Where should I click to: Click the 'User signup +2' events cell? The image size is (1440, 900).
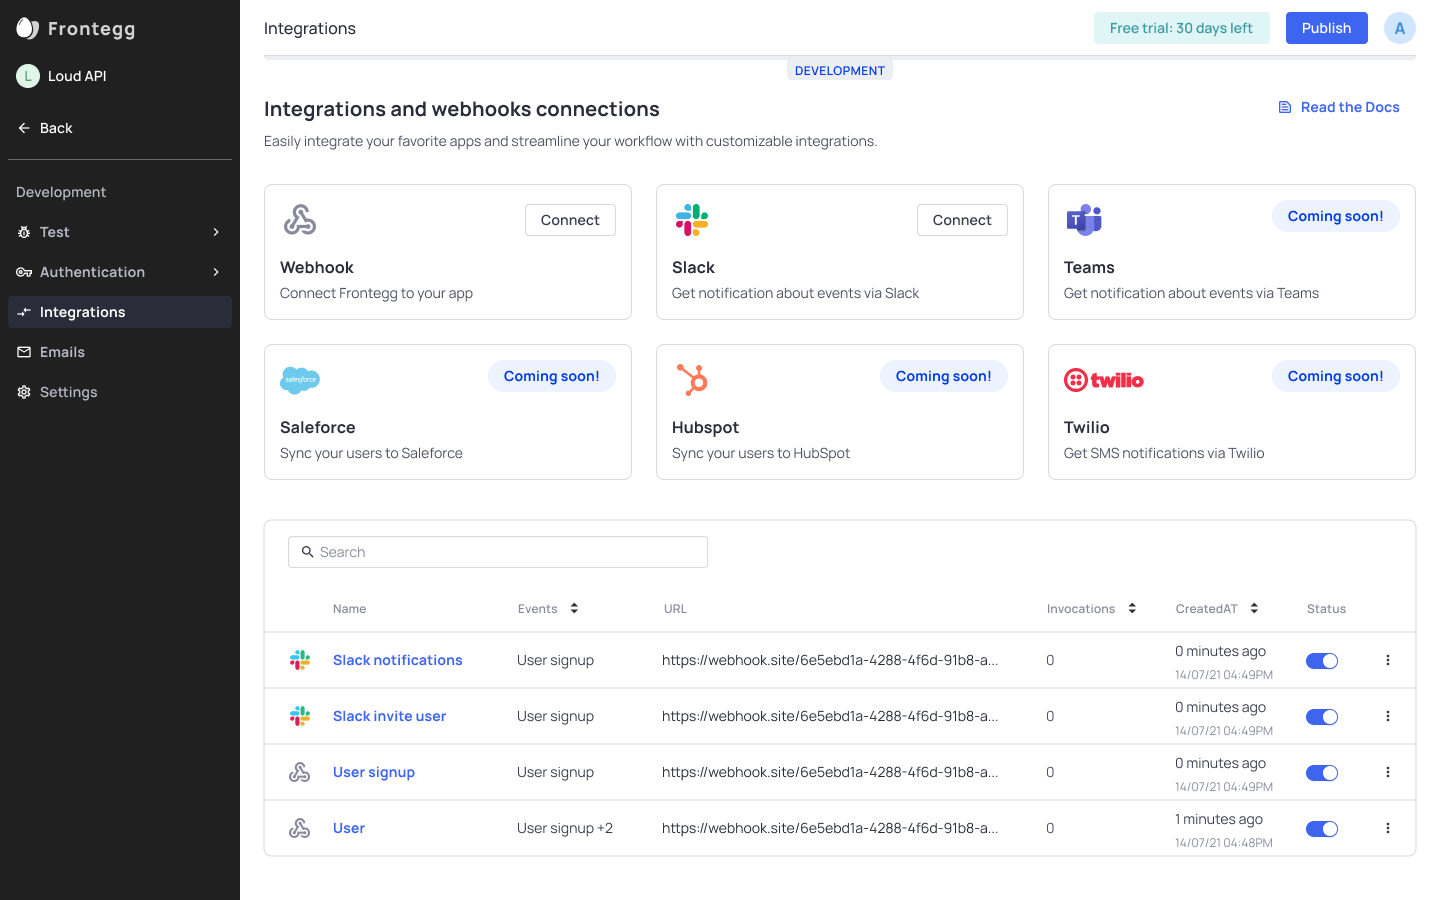coord(565,828)
